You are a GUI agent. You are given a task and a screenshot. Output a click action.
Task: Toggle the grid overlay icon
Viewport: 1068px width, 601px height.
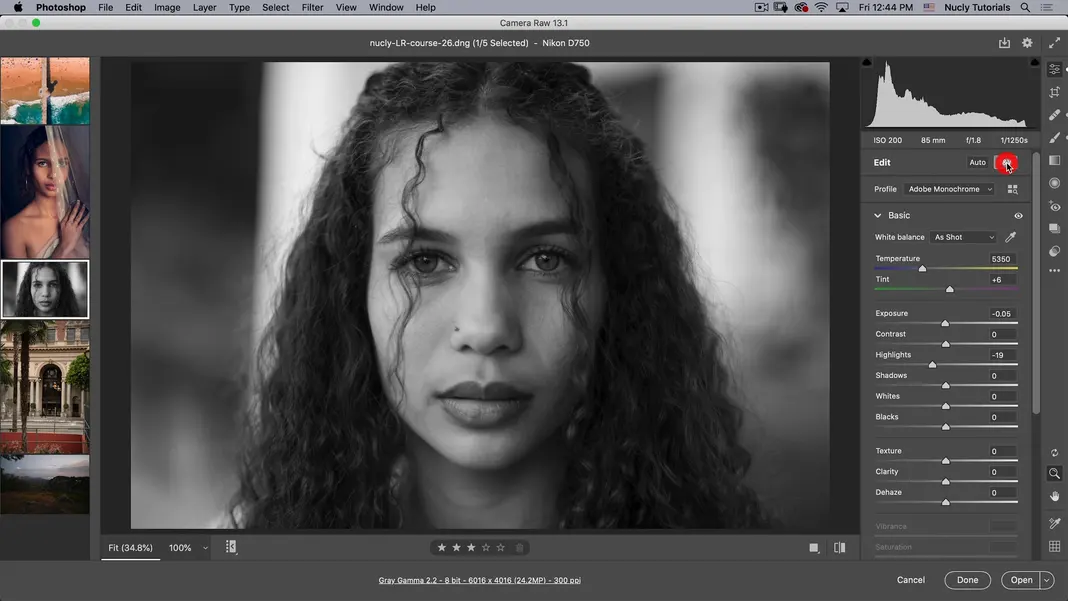1054,546
